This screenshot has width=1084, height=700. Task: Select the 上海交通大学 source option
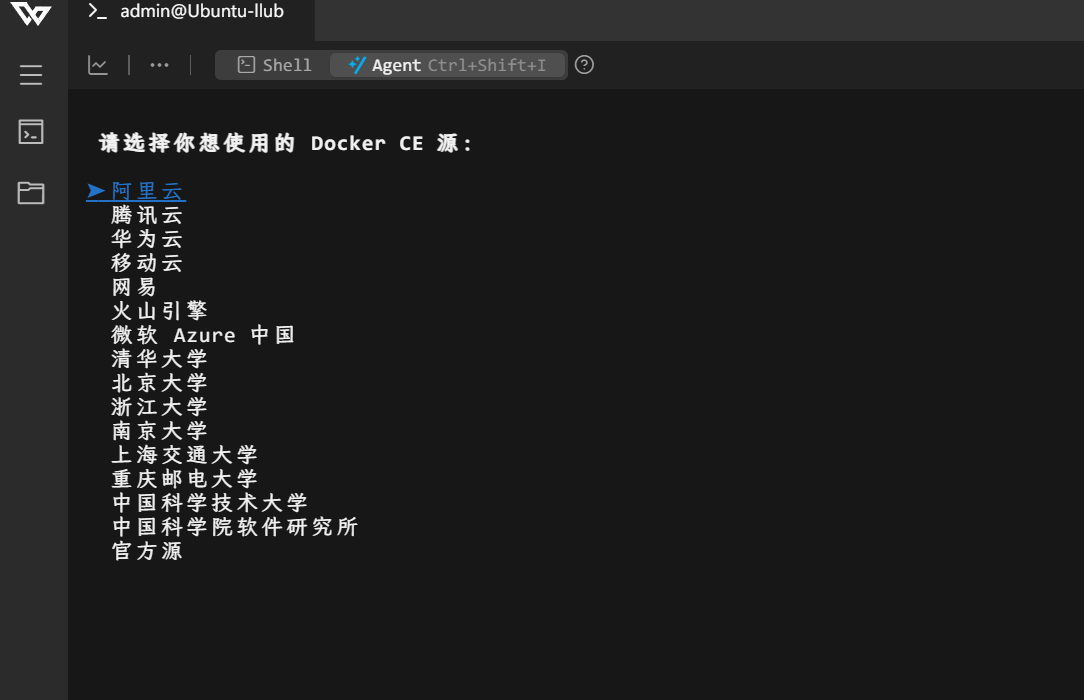(x=185, y=455)
